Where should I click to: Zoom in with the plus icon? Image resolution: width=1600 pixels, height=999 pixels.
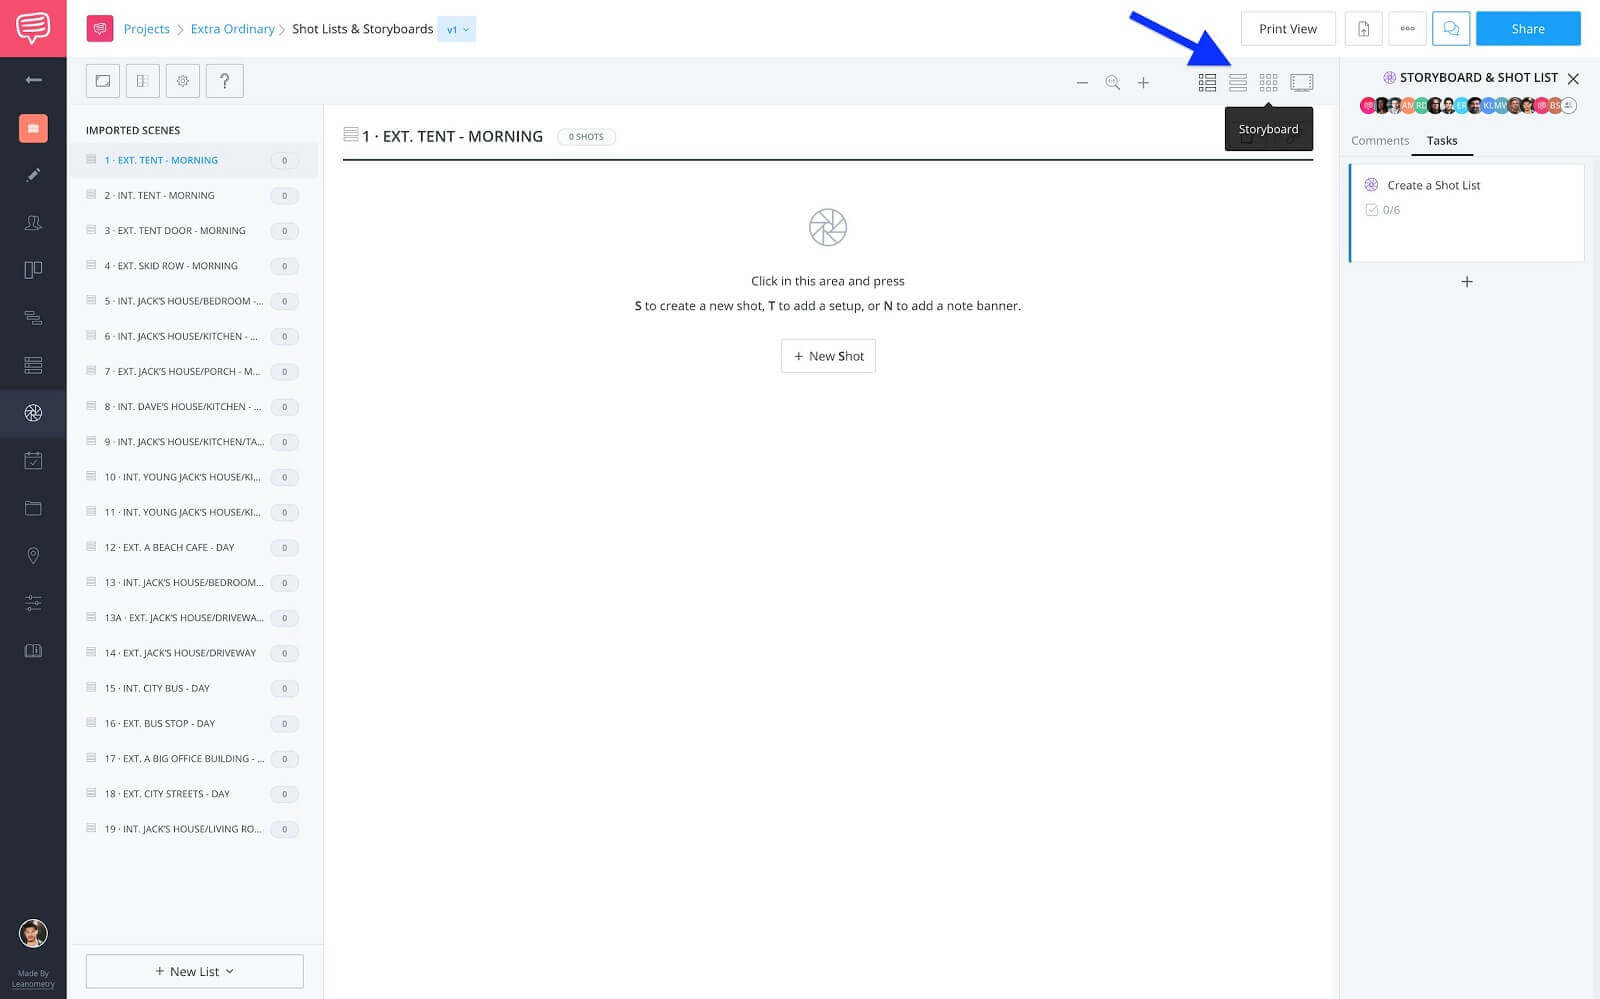click(x=1143, y=83)
